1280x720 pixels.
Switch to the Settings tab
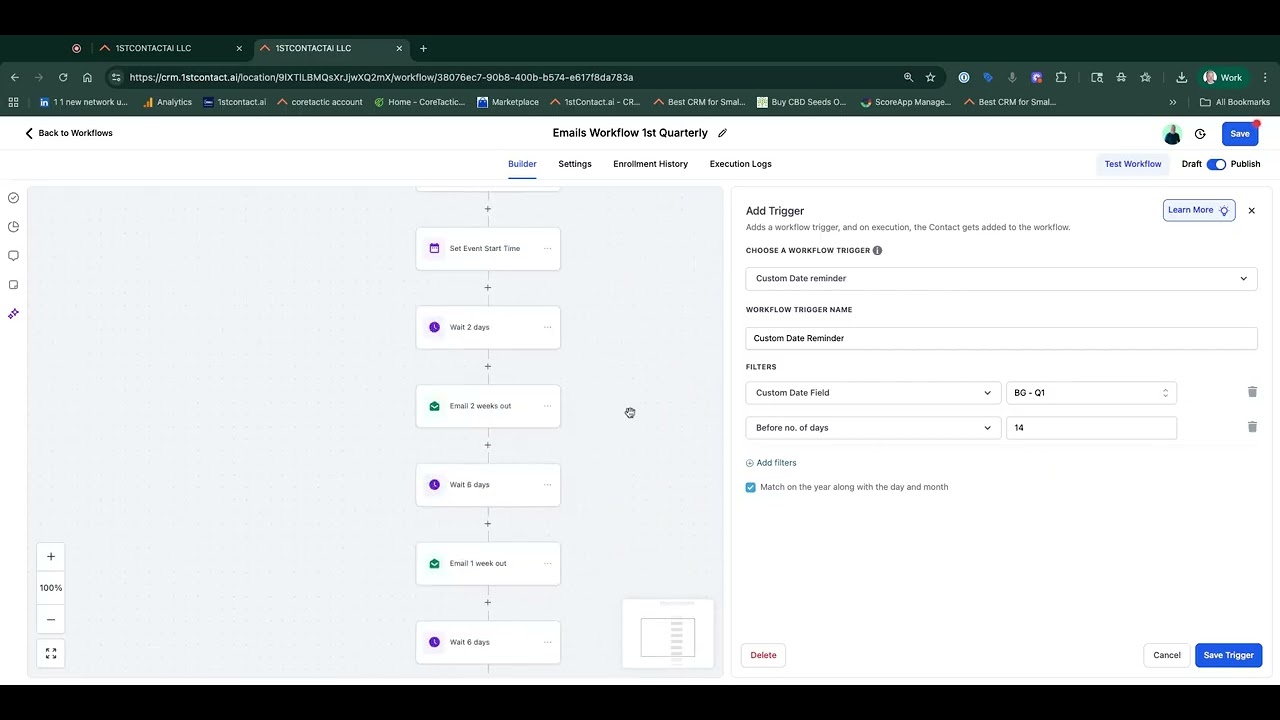(575, 164)
